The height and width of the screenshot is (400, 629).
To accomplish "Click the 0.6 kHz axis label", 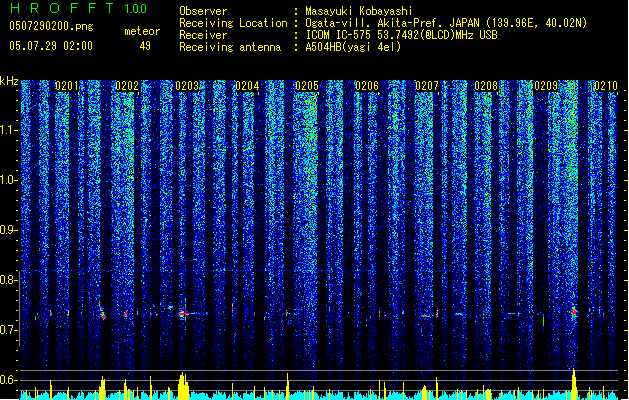I will 9,380.
